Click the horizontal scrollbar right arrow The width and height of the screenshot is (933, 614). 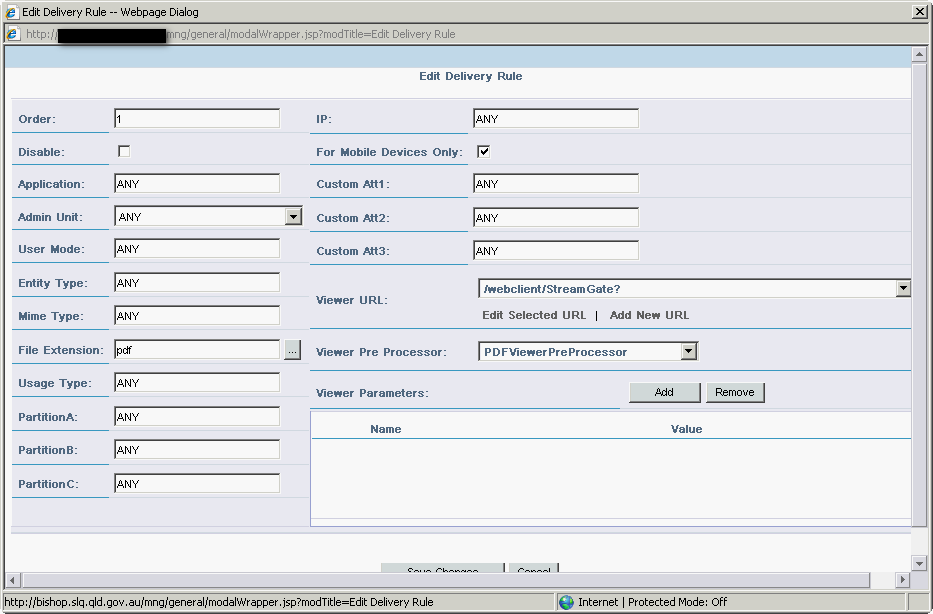coord(902,580)
